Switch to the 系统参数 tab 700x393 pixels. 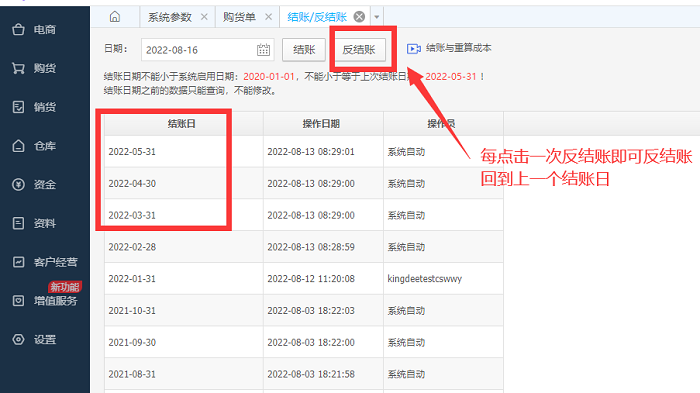pyautogui.click(x=170, y=17)
